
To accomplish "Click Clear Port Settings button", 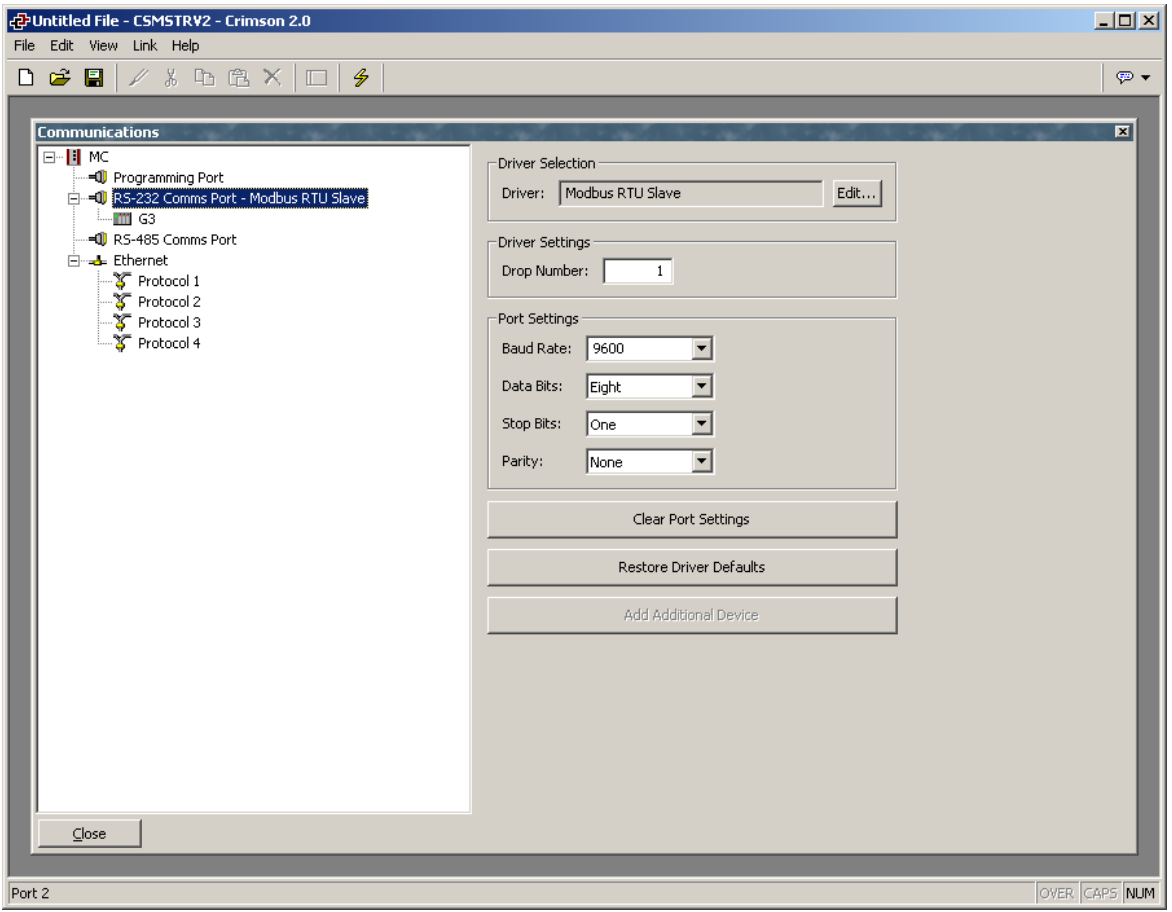I will click(691, 520).
